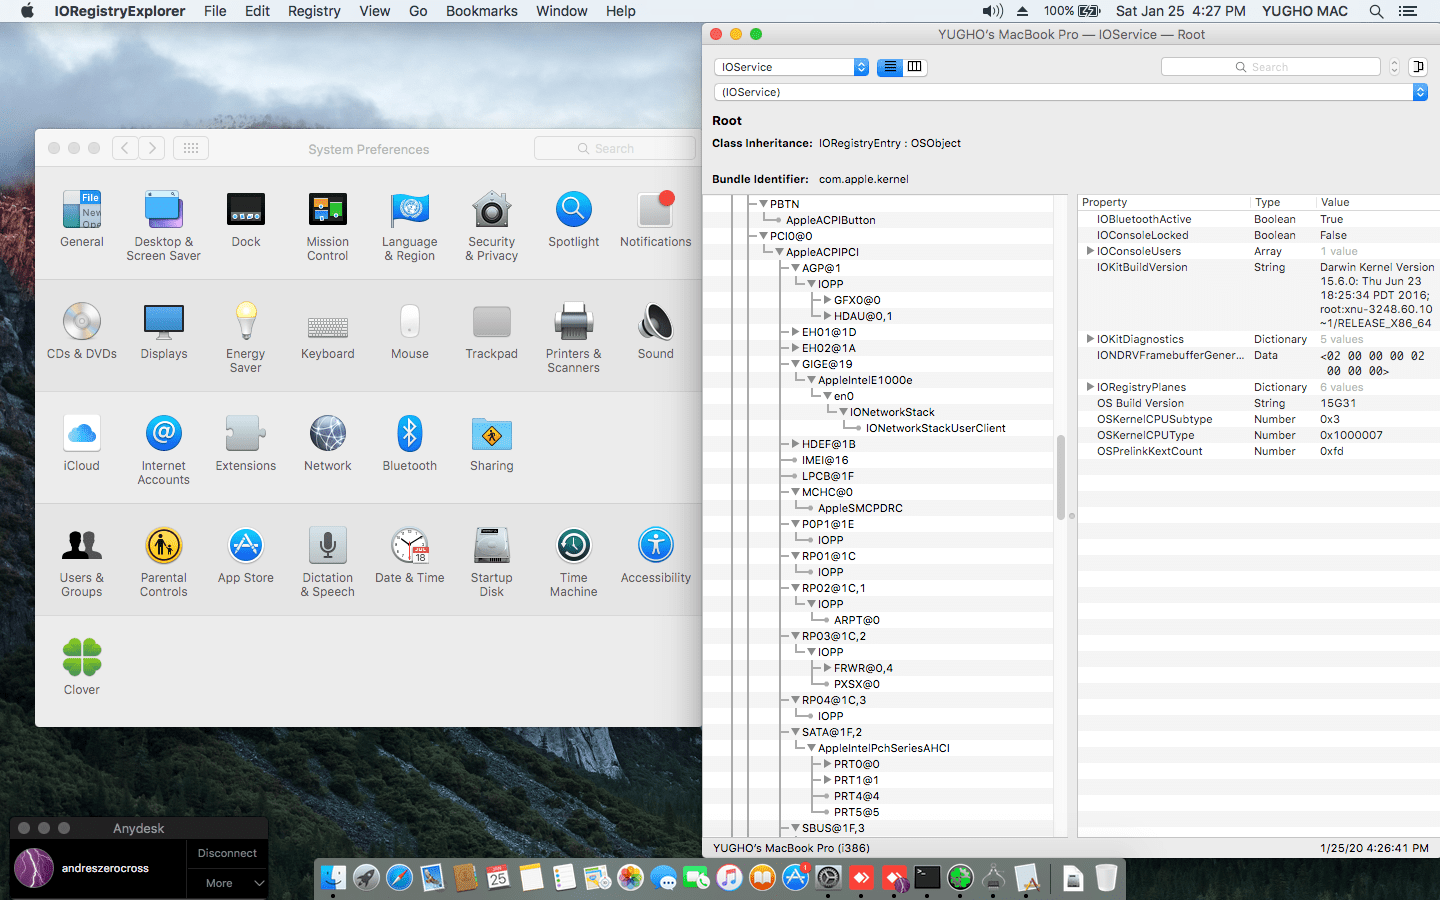1440x900 pixels.
Task: Open Internet Accounts pane
Action: pyautogui.click(x=164, y=450)
